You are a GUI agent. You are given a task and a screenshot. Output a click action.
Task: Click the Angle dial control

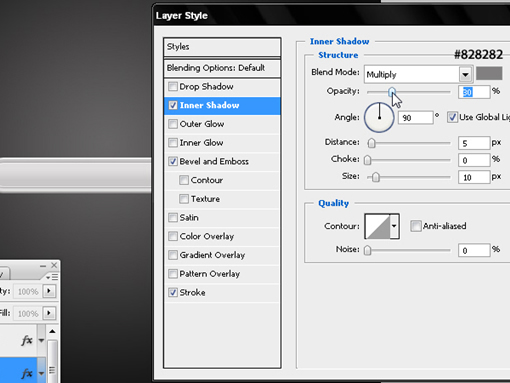pyautogui.click(x=379, y=117)
